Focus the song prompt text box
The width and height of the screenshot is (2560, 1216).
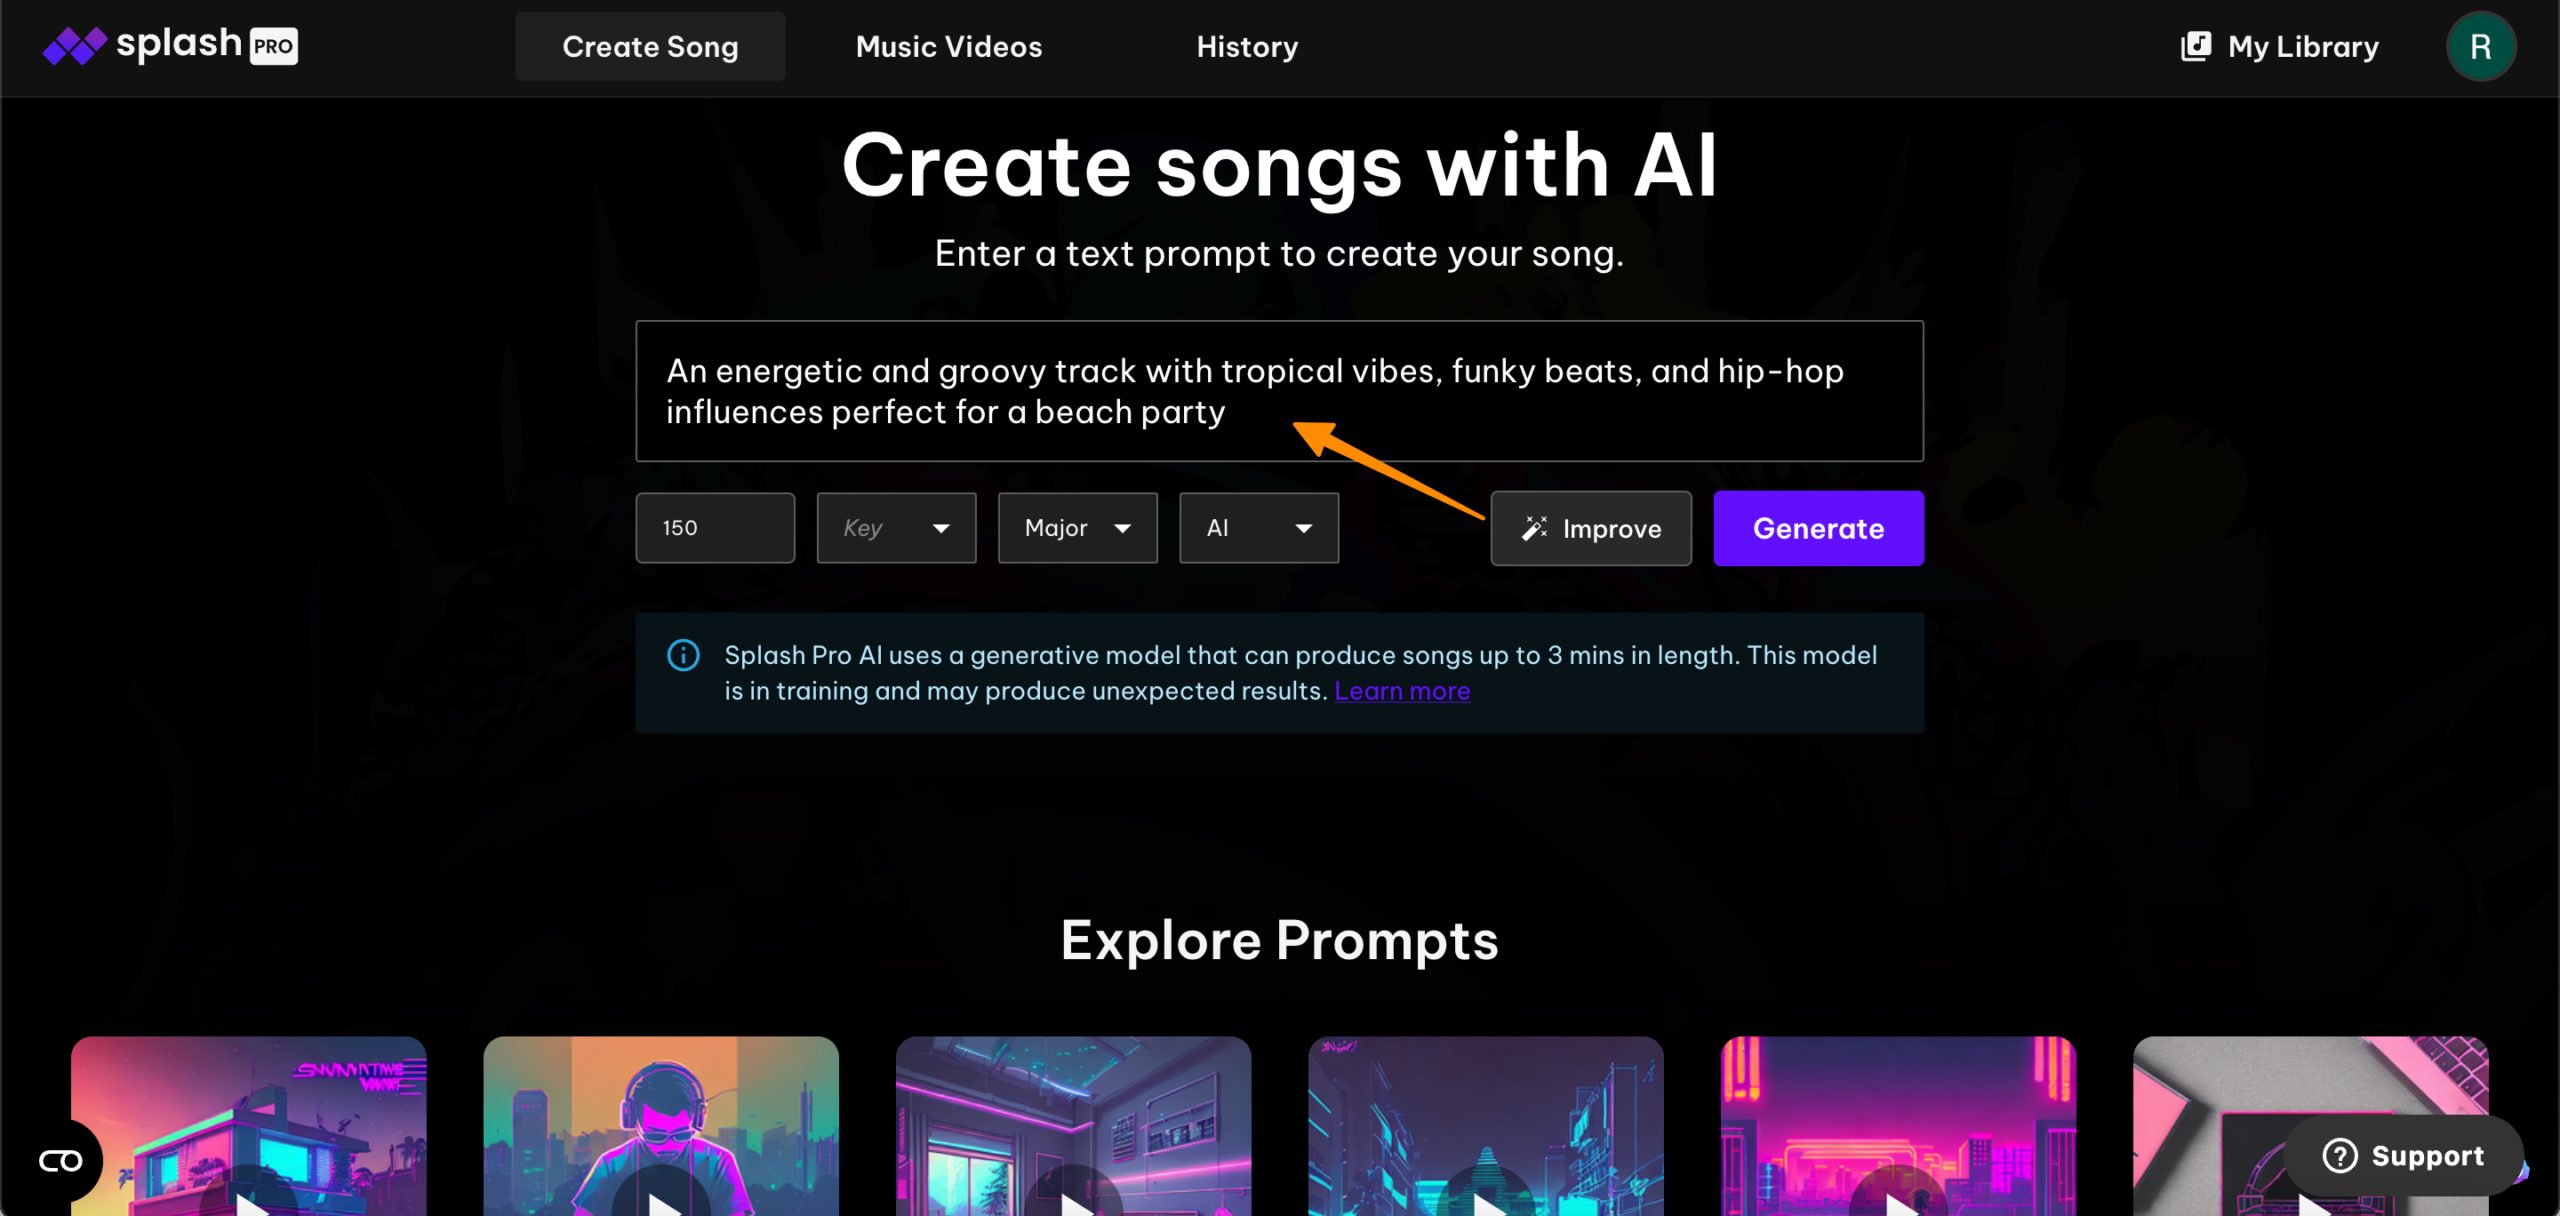1279,391
